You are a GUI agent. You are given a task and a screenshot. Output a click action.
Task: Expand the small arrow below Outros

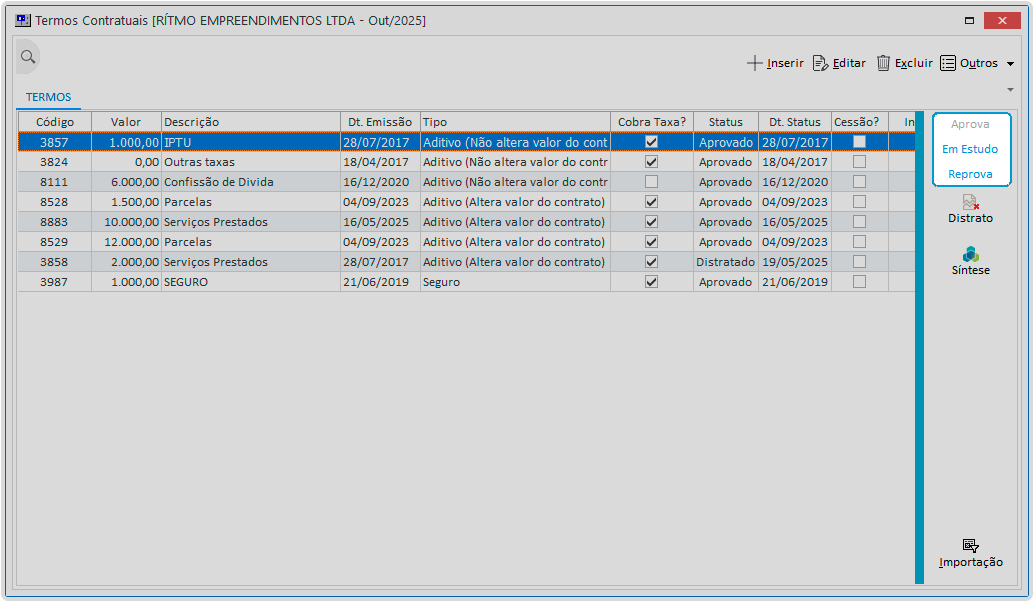tap(1010, 90)
